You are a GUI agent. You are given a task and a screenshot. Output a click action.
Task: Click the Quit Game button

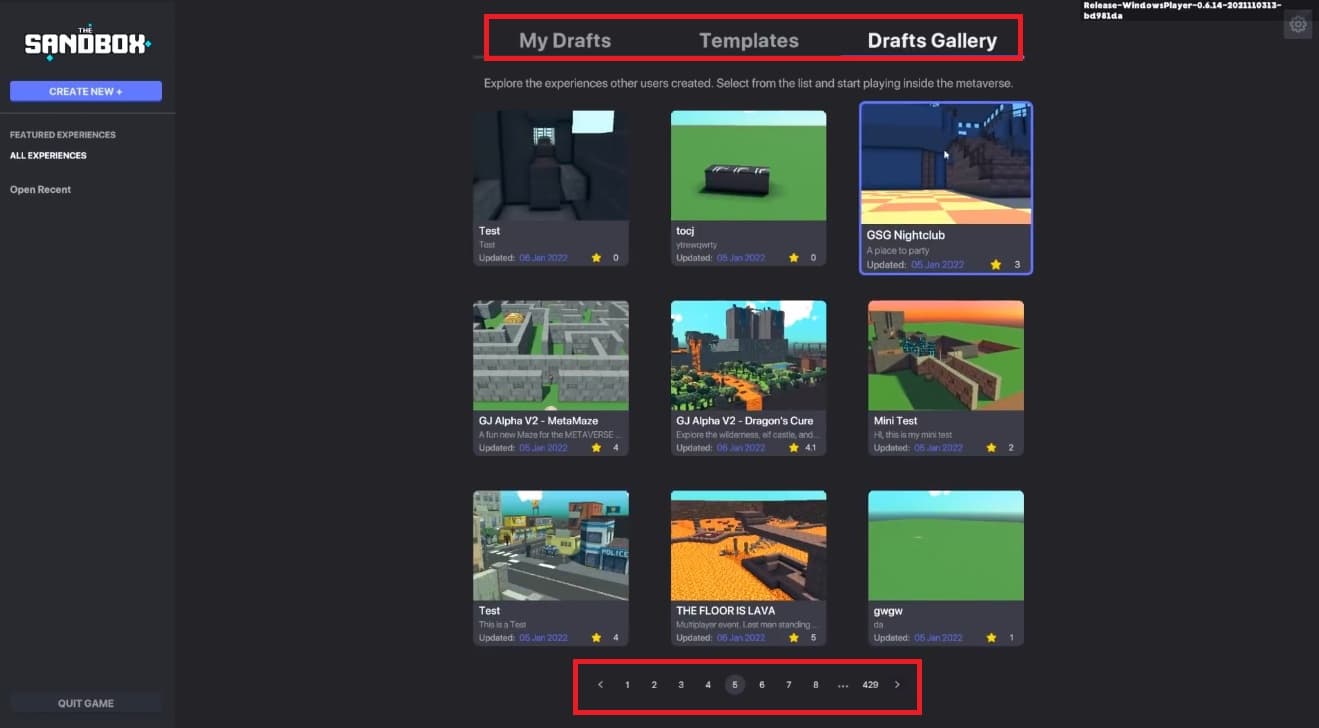click(86, 703)
